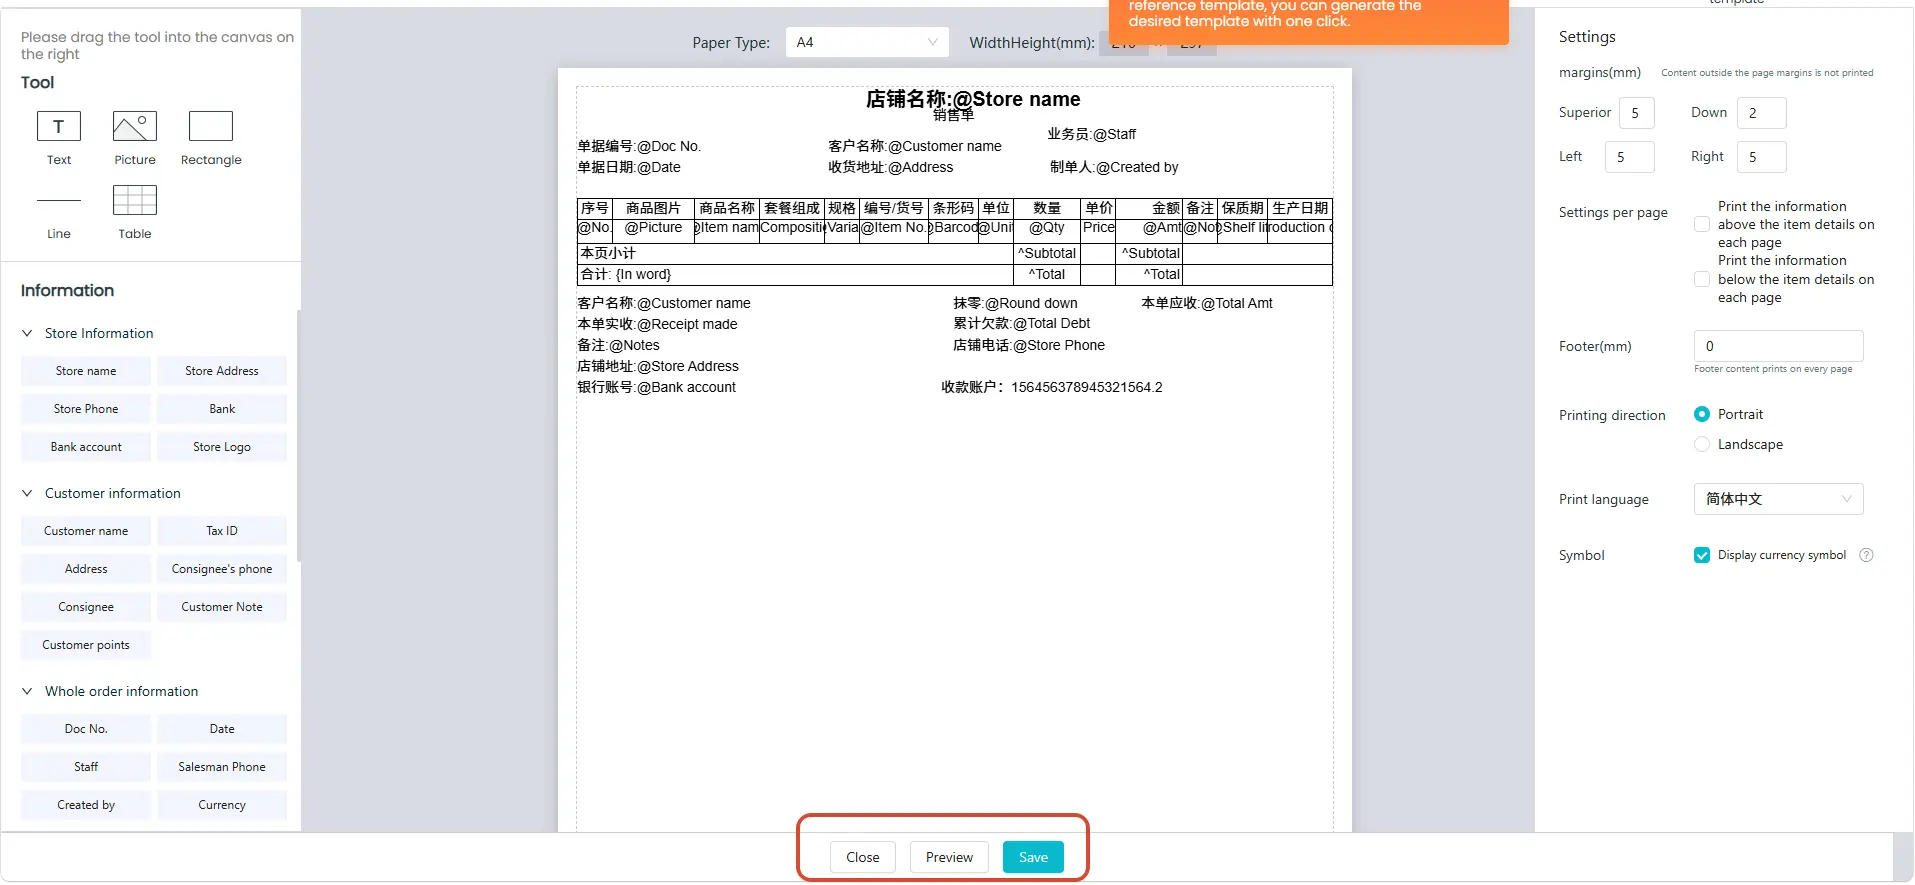
Task: Click the Bank account field chip
Action: (86, 447)
